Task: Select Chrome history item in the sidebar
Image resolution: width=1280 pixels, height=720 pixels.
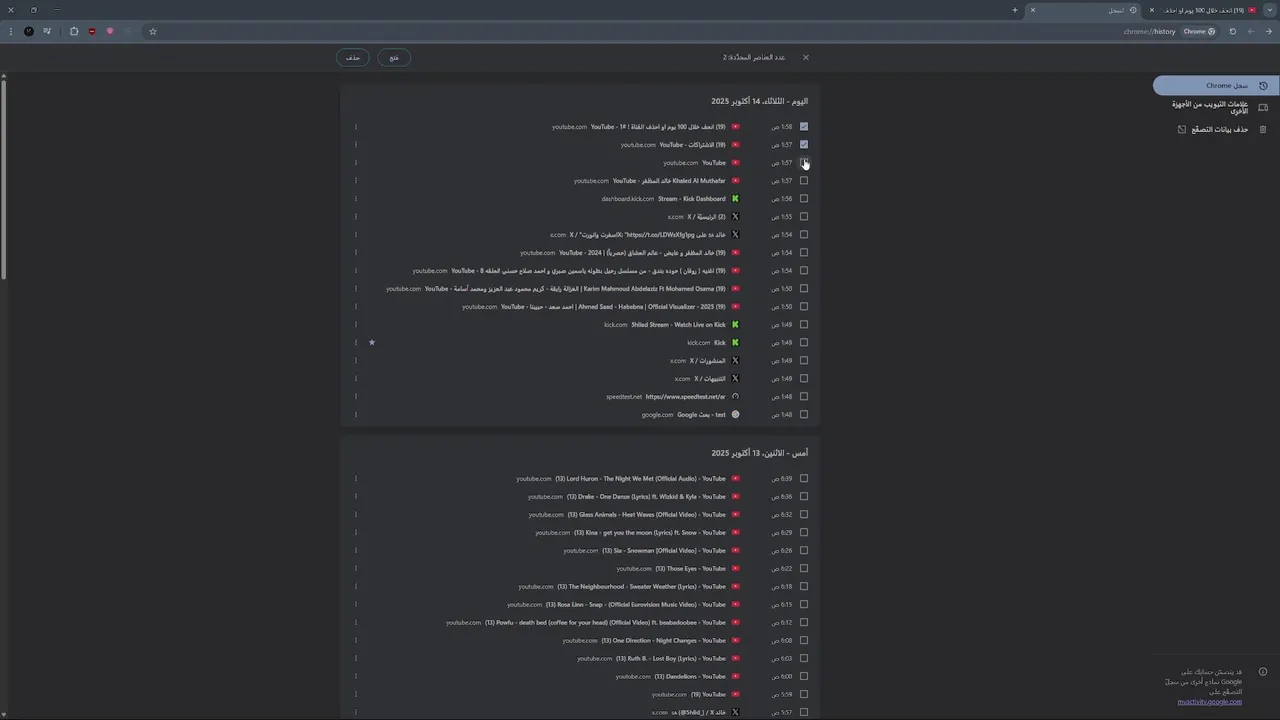Action: [1214, 86]
